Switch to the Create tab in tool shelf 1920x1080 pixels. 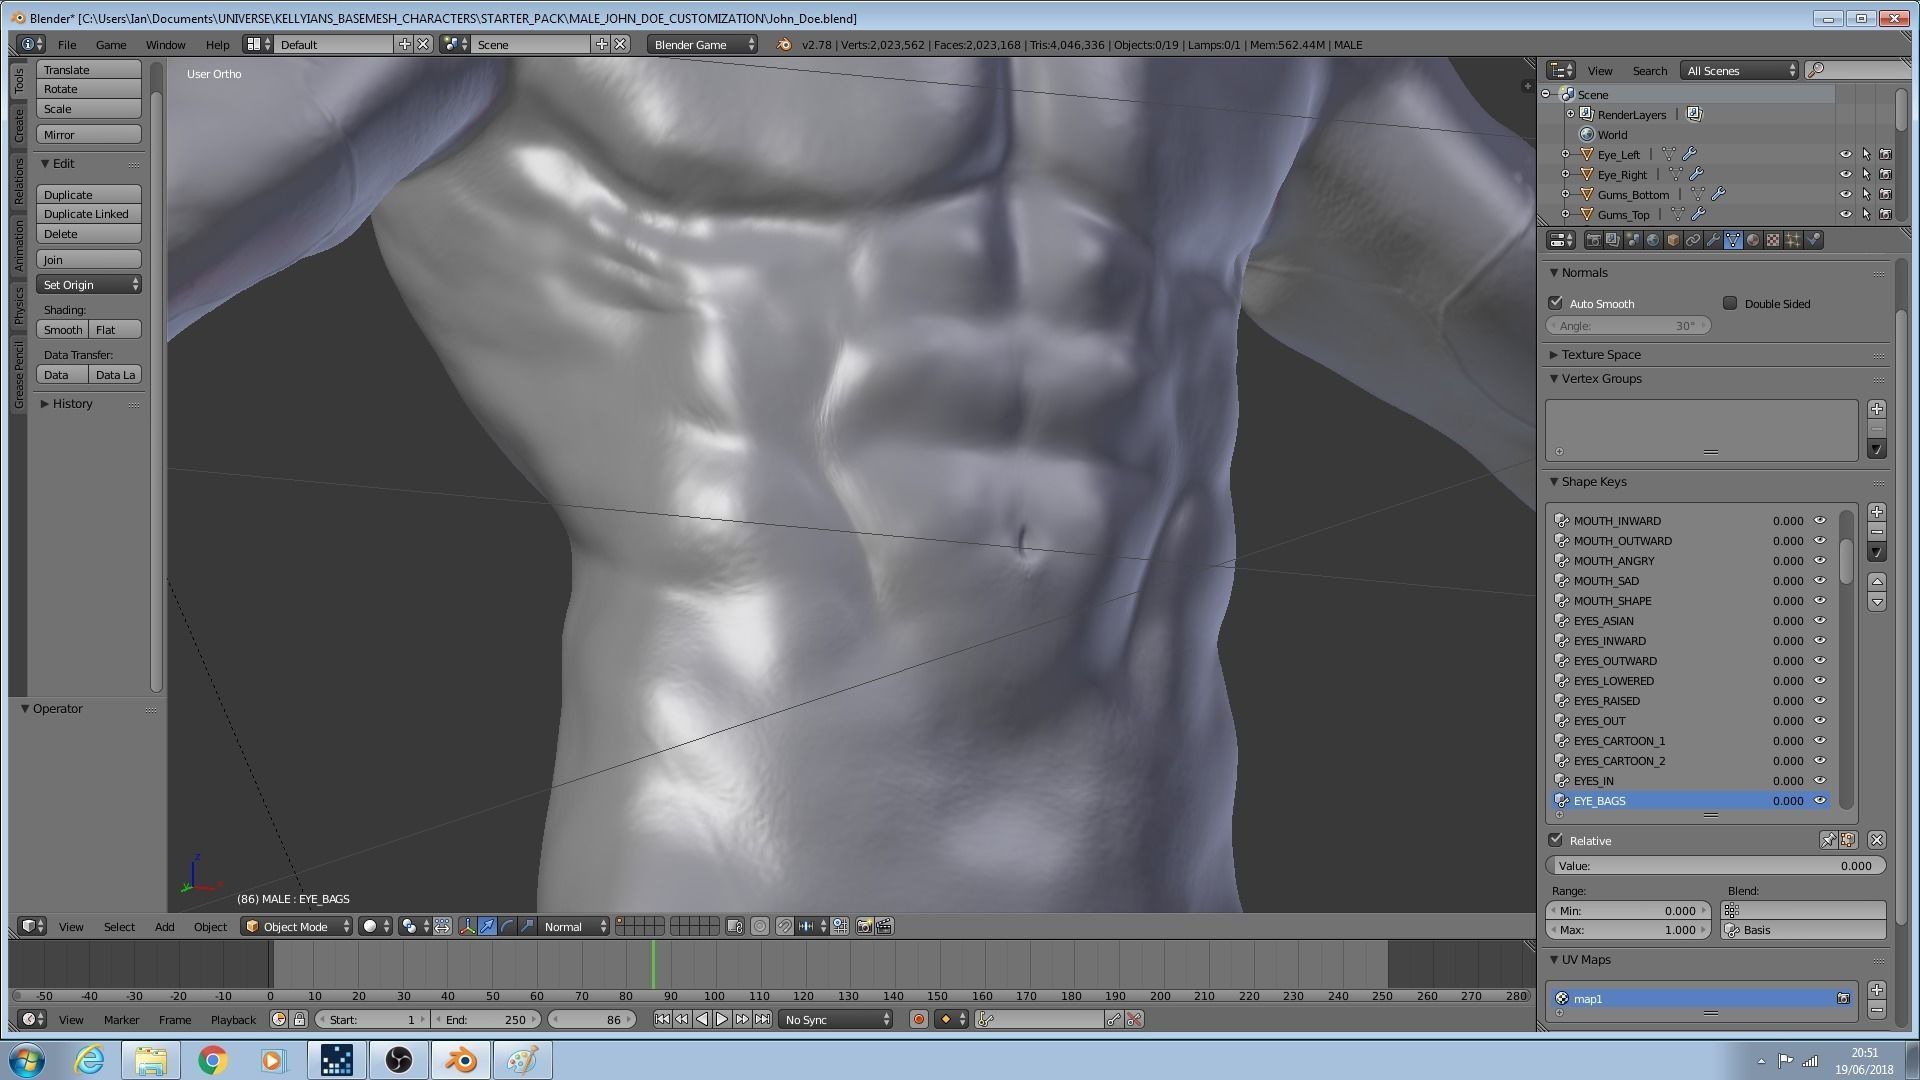18,125
